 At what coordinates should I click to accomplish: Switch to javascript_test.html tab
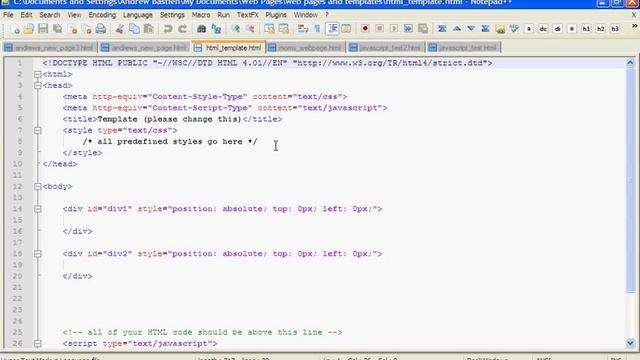(x=464, y=48)
